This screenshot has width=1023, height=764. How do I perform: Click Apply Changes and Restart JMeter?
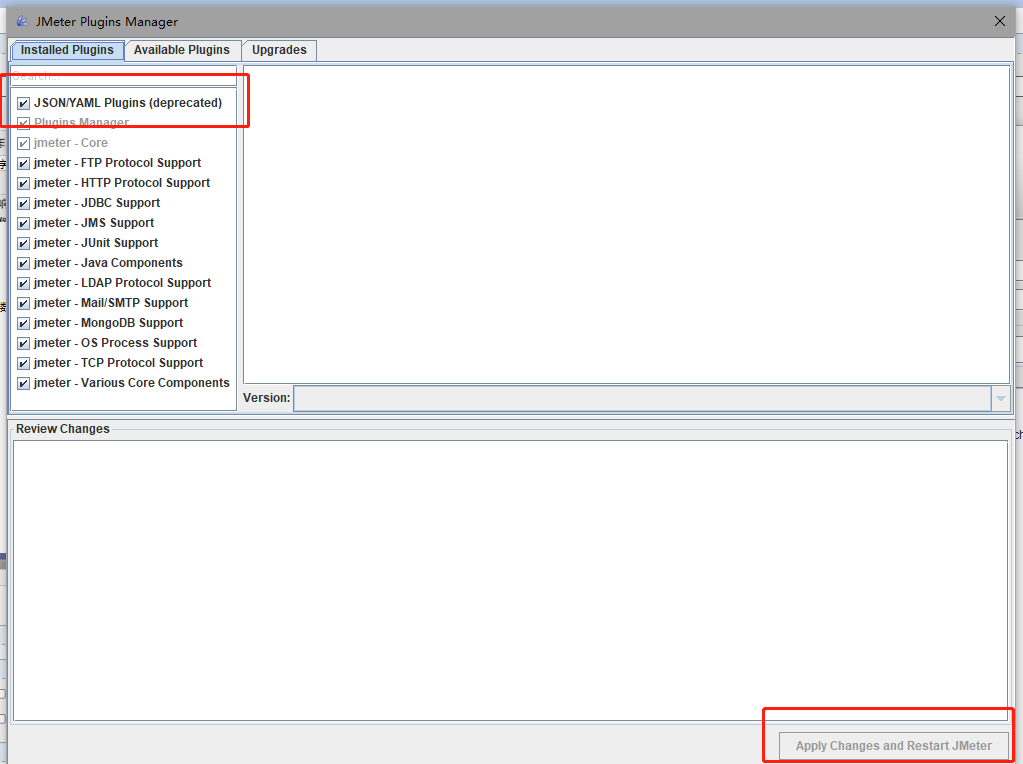point(893,746)
